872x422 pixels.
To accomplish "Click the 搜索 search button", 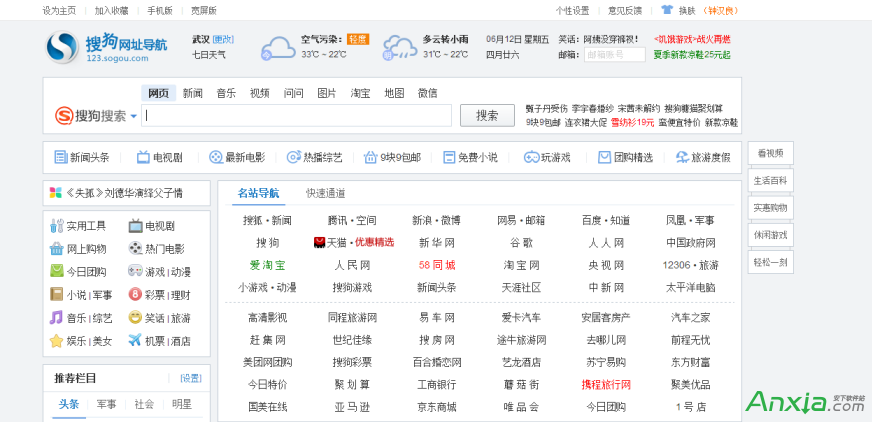I will [x=487, y=116].
